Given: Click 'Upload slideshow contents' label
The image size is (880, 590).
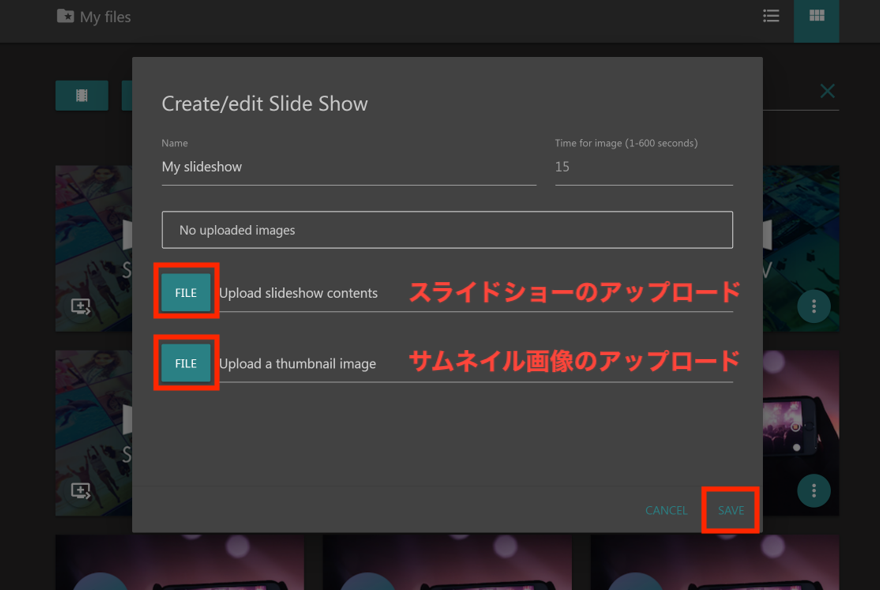Looking at the screenshot, I should (298, 293).
